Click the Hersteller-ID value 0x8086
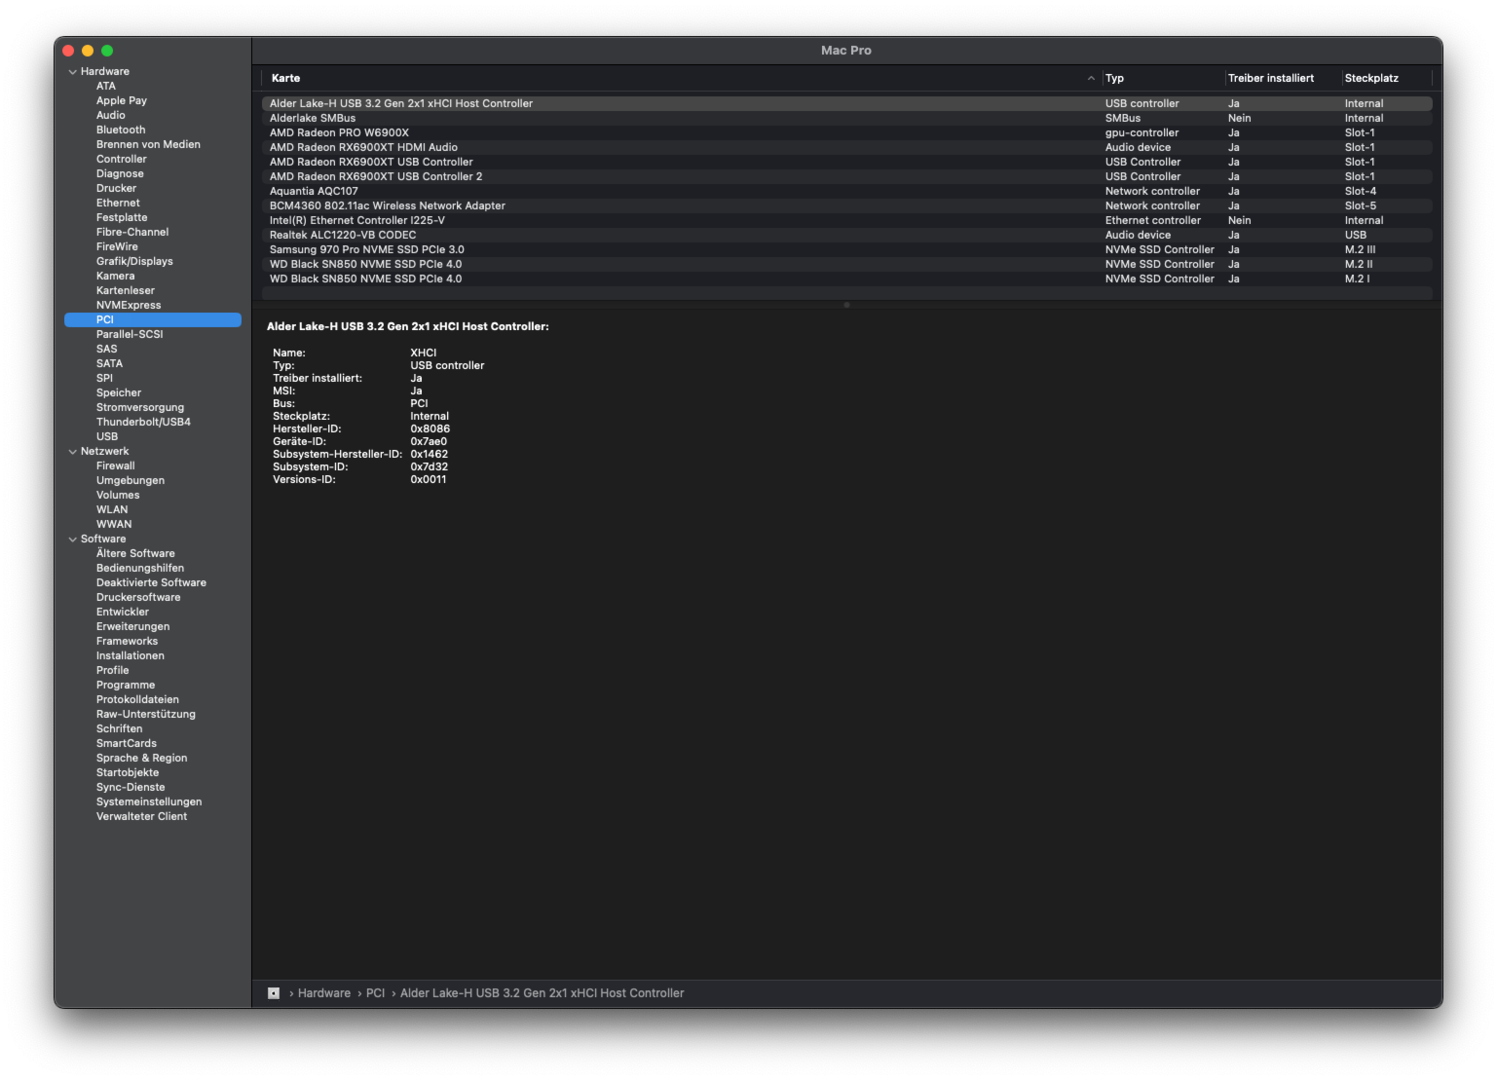The image size is (1497, 1080). tap(430, 429)
